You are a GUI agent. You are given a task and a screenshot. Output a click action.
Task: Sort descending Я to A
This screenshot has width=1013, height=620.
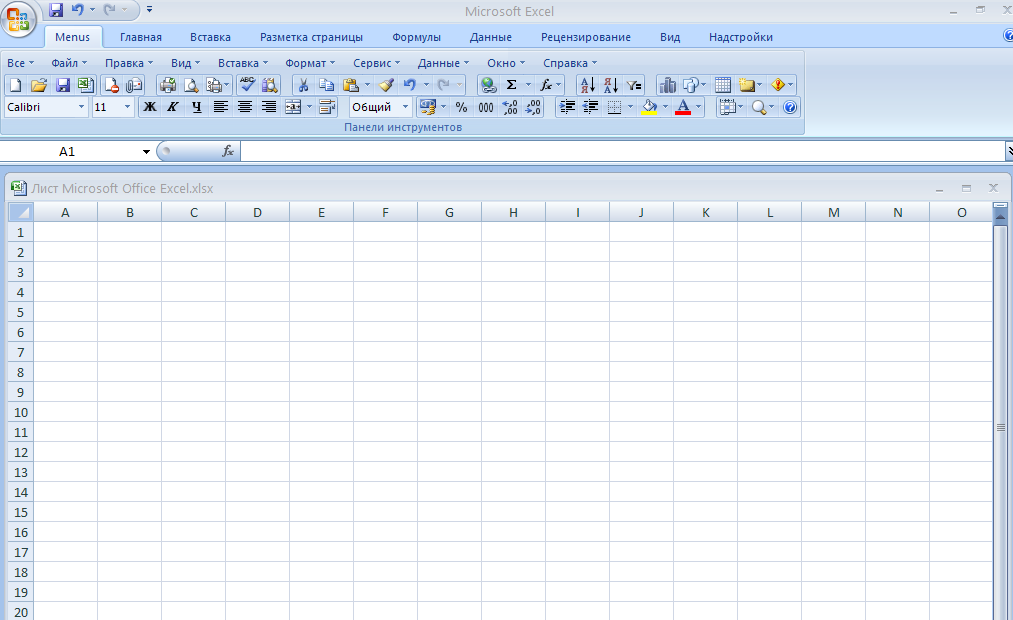pyautogui.click(x=611, y=85)
